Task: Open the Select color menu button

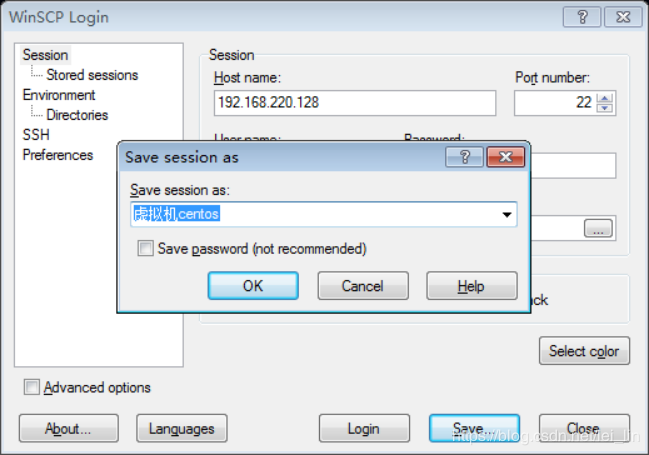Action: point(584,351)
